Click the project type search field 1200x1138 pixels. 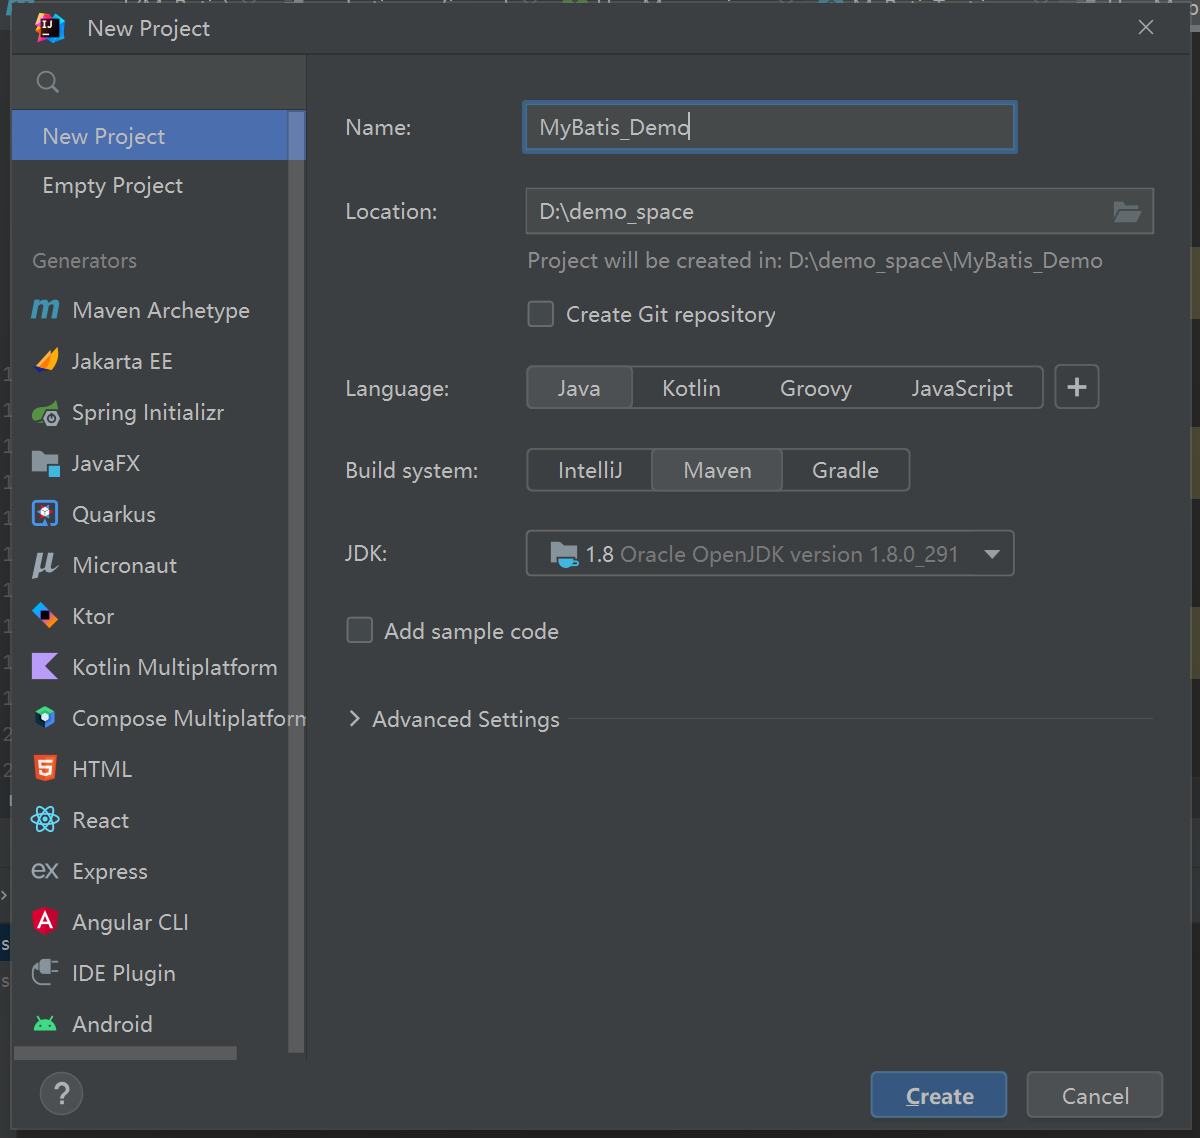159,82
